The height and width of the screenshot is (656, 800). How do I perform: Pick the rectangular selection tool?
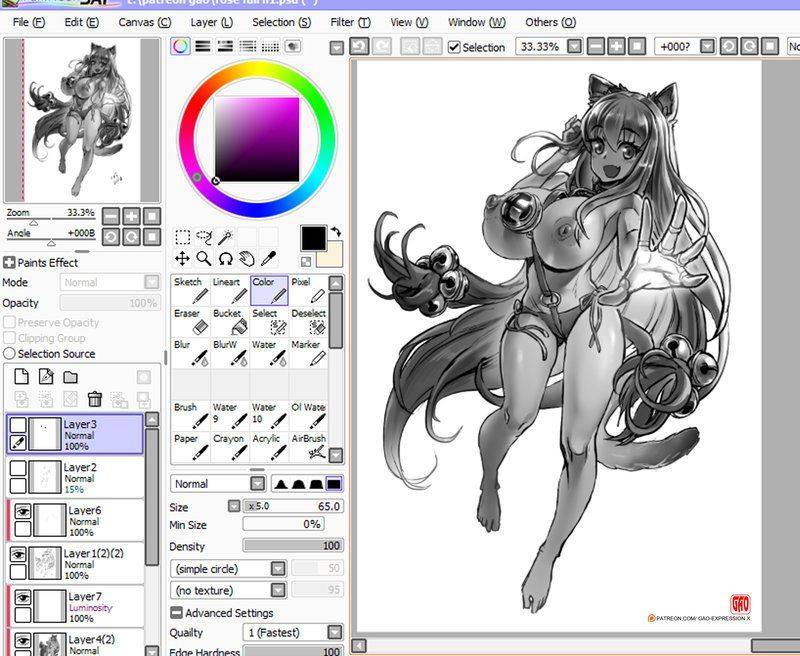point(183,237)
